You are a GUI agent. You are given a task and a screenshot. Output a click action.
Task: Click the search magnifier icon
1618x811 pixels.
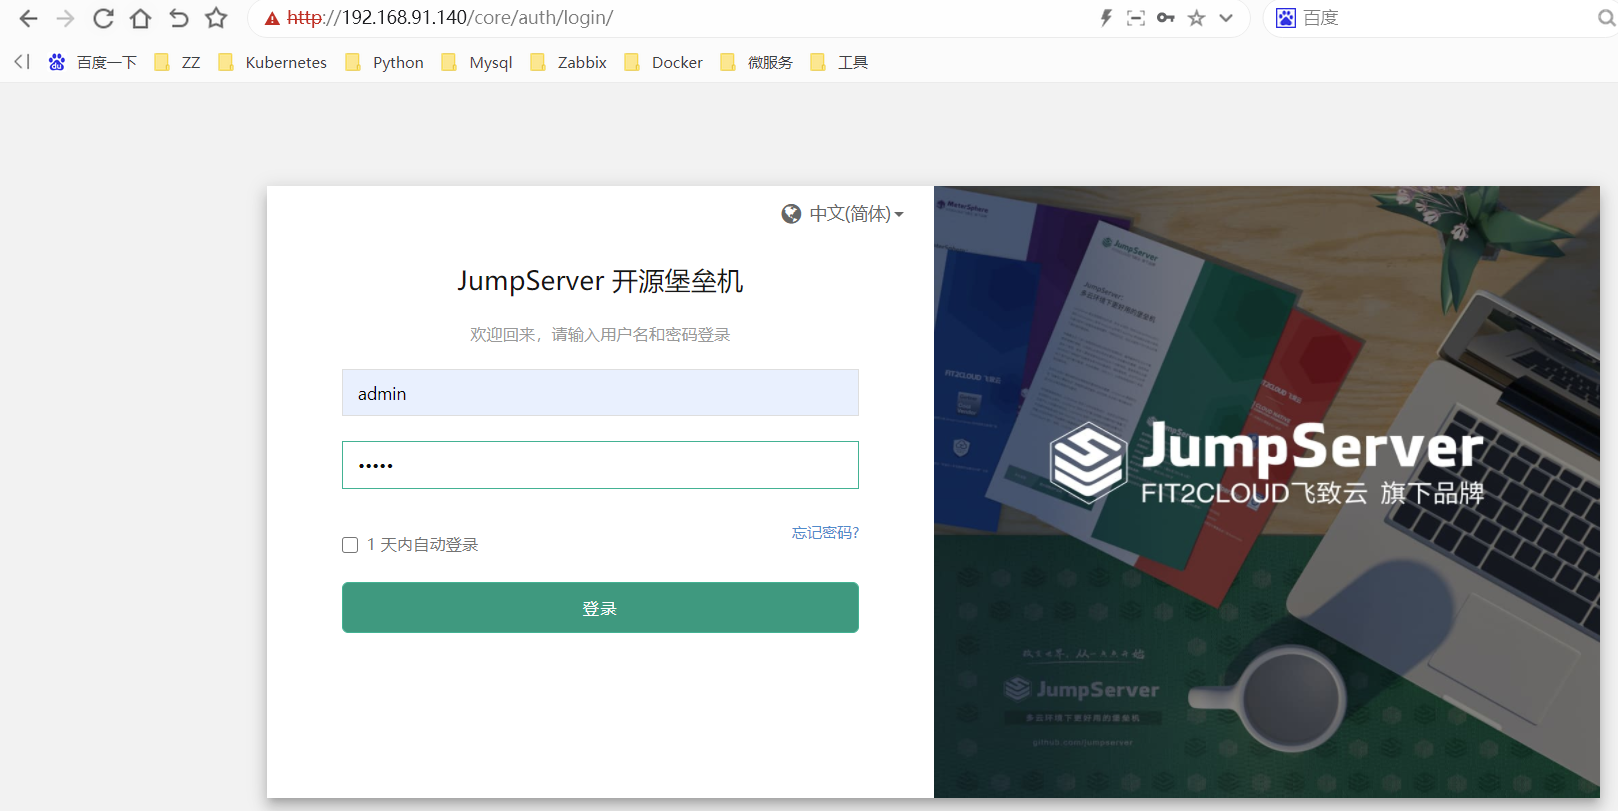click(x=1606, y=18)
